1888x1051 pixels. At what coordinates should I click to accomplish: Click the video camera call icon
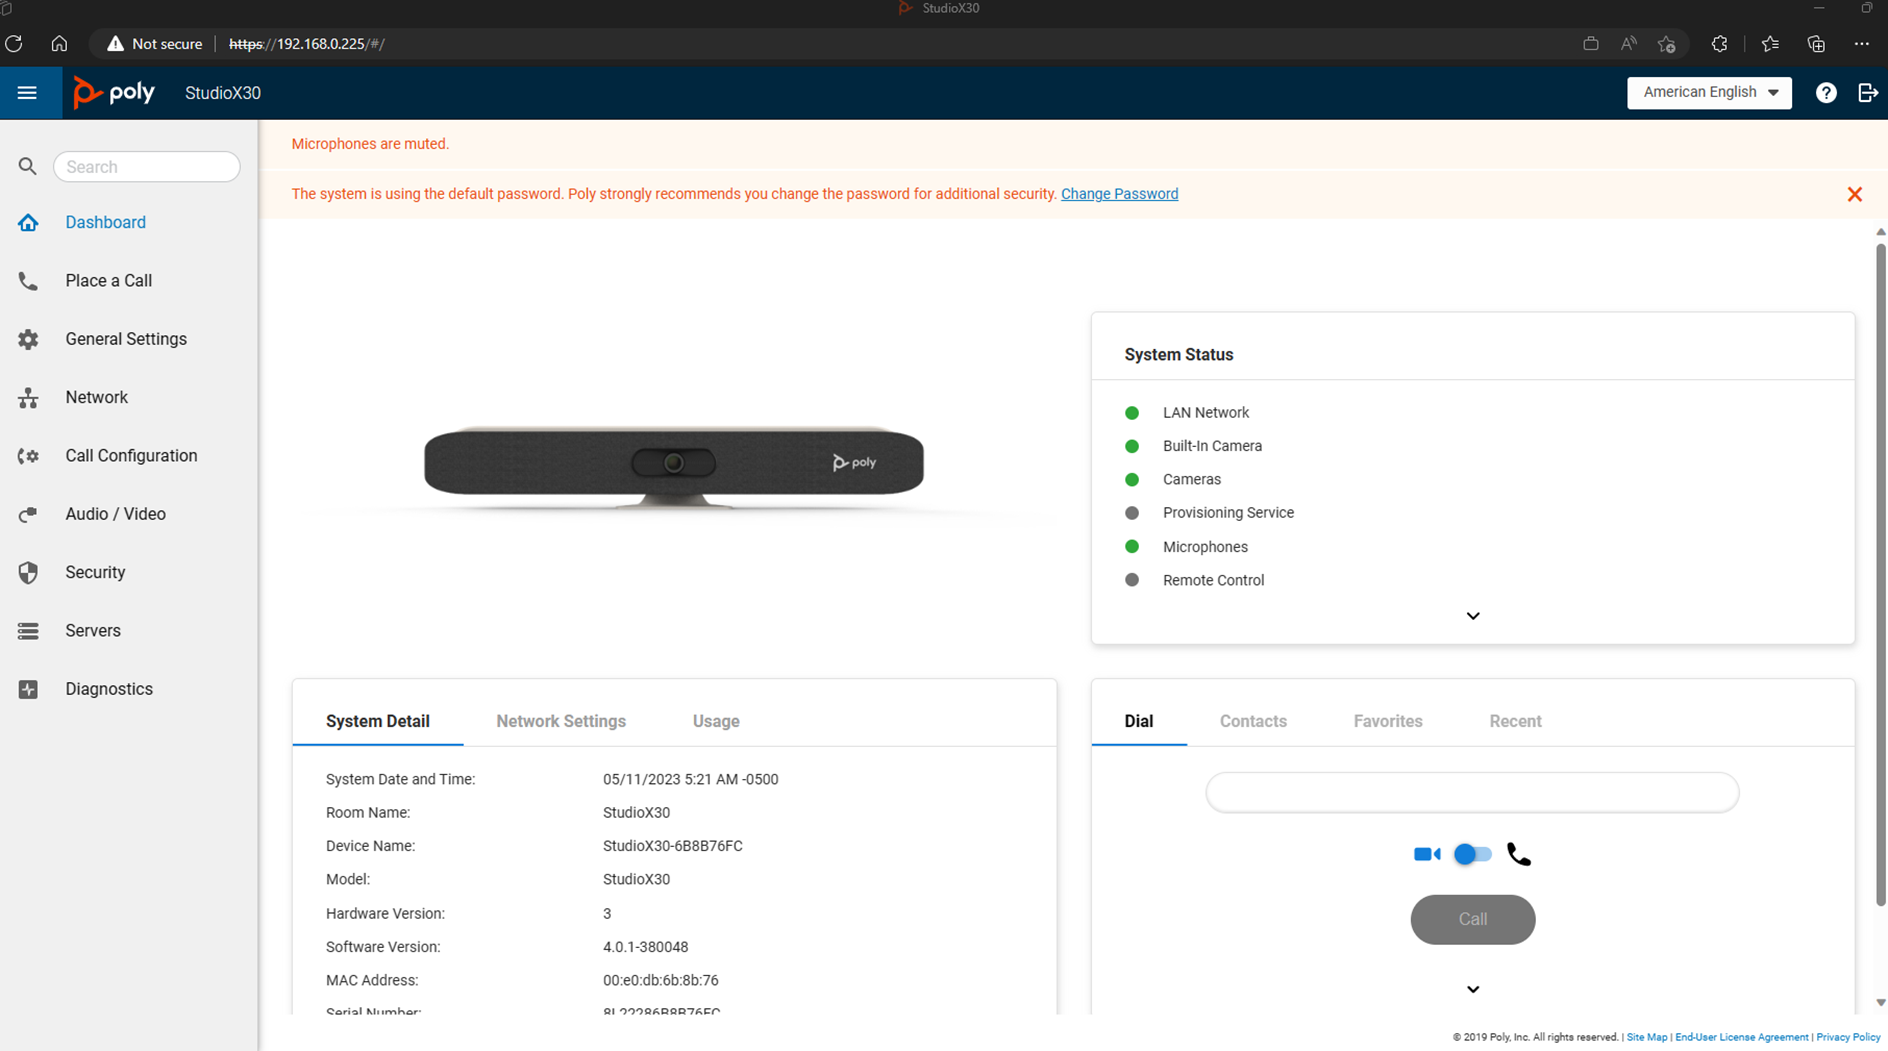click(1426, 854)
